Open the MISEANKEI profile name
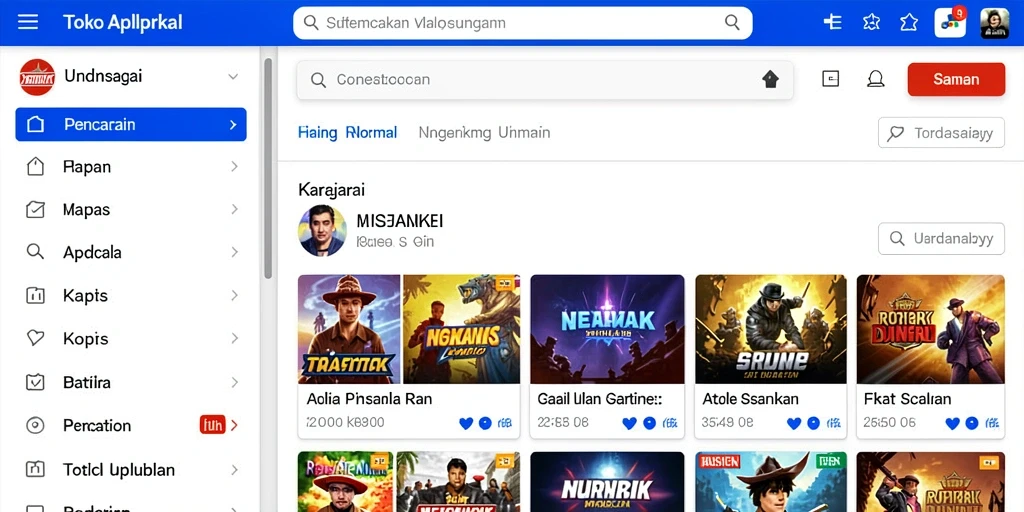Screen dimensions: 1024x512 [x=400, y=221]
